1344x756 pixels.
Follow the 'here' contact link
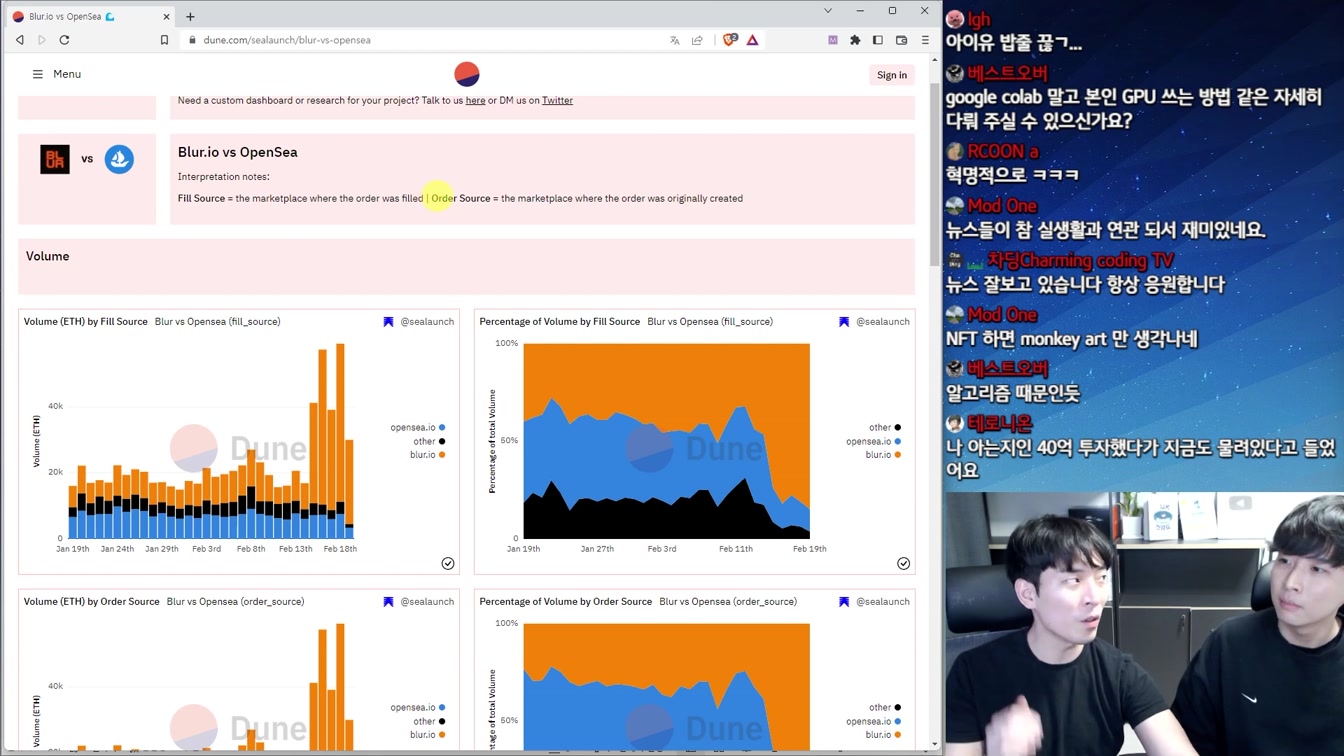475,100
